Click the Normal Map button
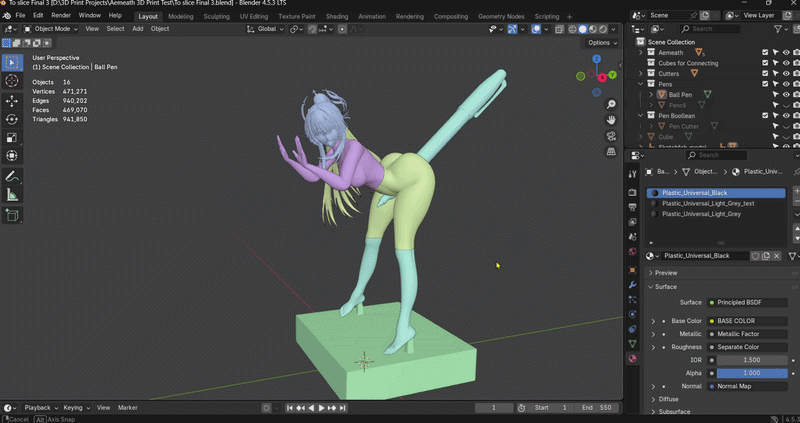The width and height of the screenshot is (800, 423). (747, 386)
